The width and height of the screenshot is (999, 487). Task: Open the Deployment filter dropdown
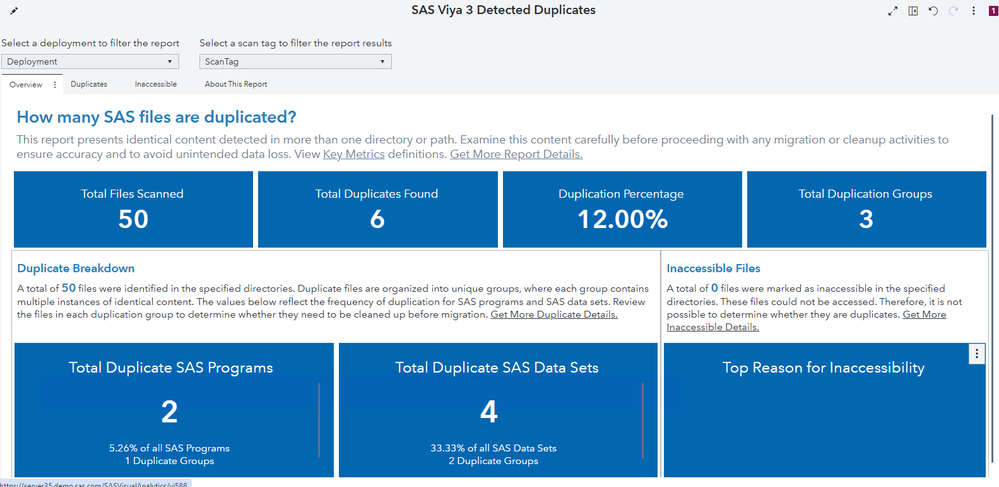click(90, 61)
